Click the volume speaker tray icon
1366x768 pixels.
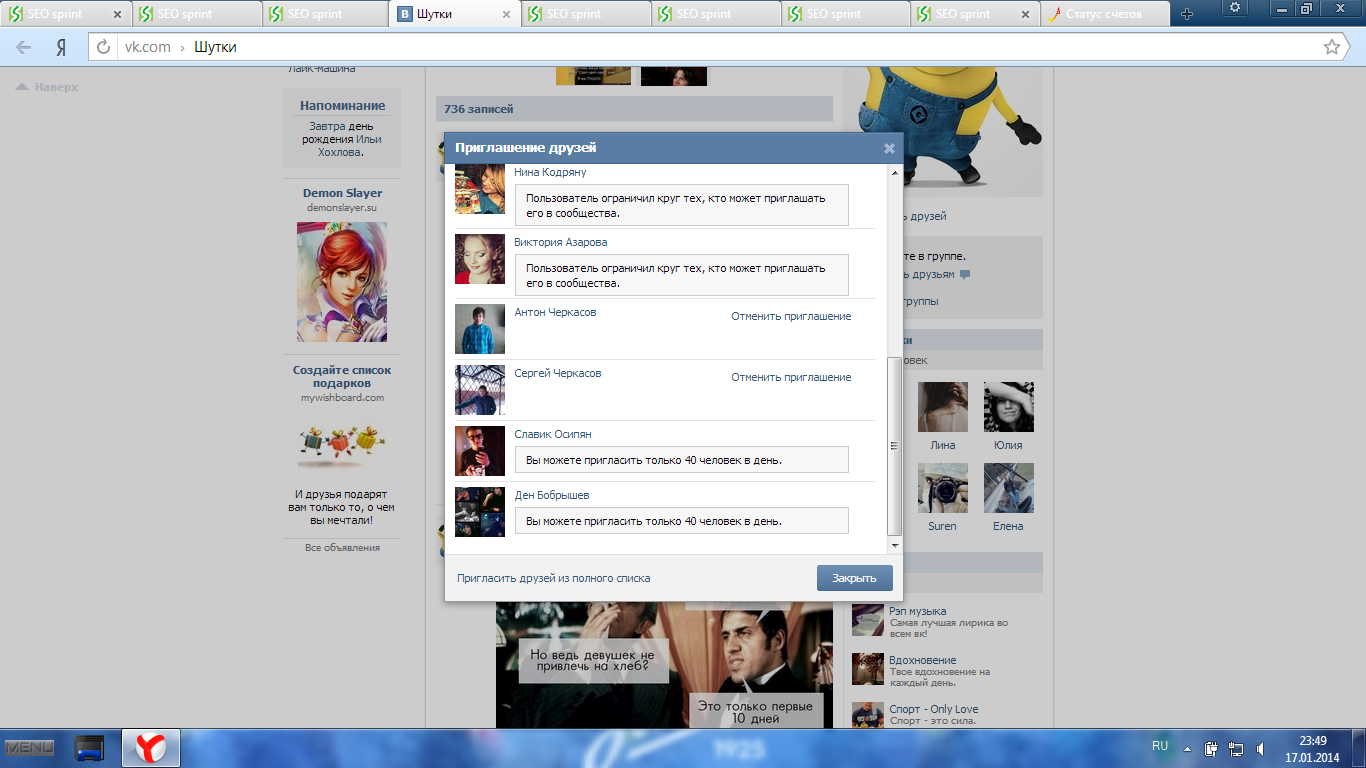click(1263, 748)
